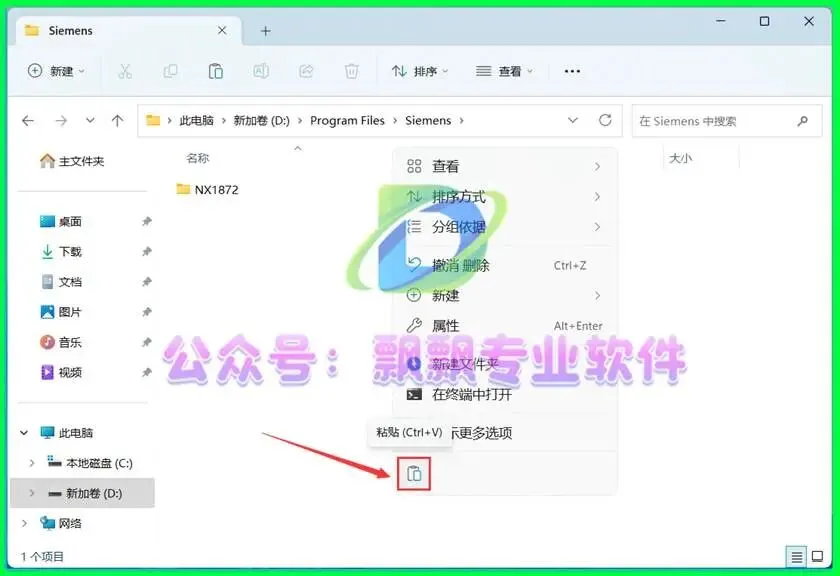Open 查看 submenu in context menu
The height and width of the screenshot is (576, 840).
click(504, 167)
